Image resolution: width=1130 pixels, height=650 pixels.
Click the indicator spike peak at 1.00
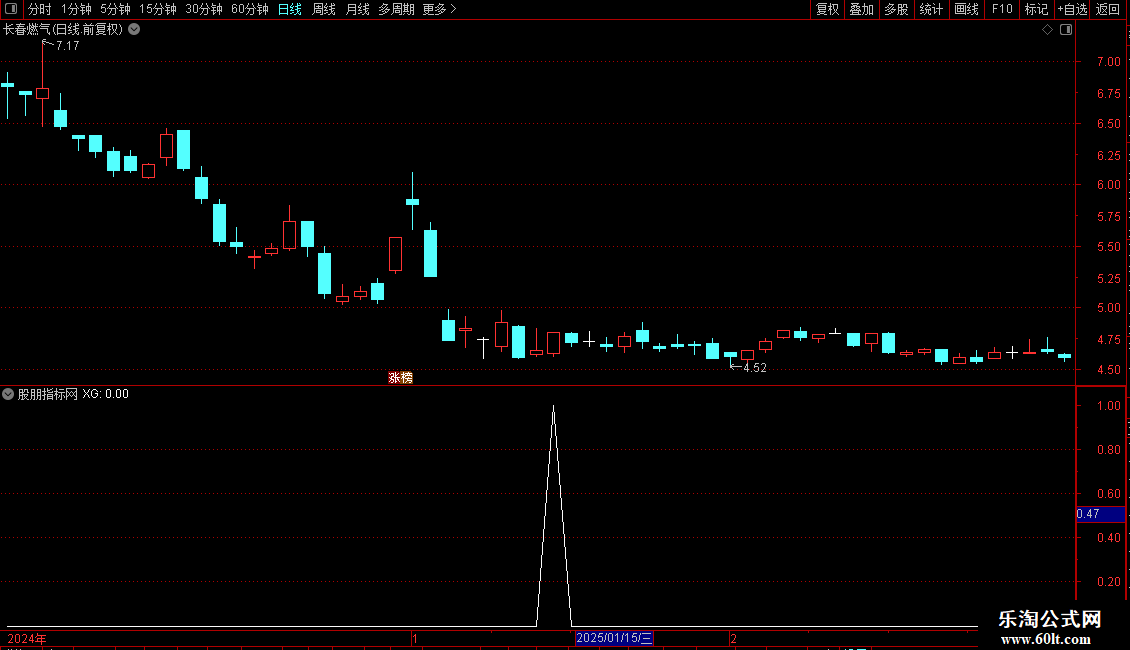(x=553, y=407)
